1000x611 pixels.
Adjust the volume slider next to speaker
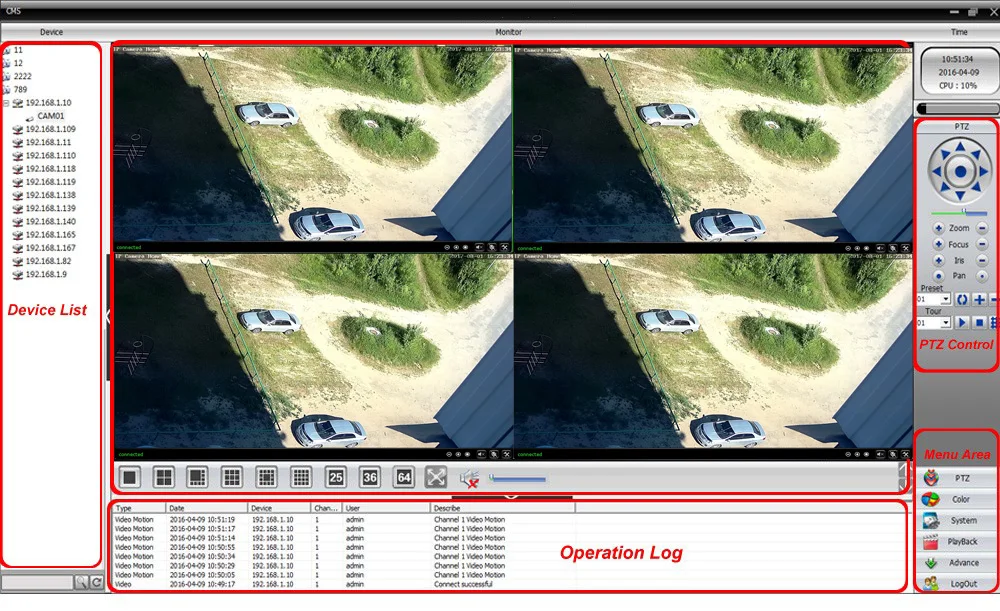(x=517, y=478)
